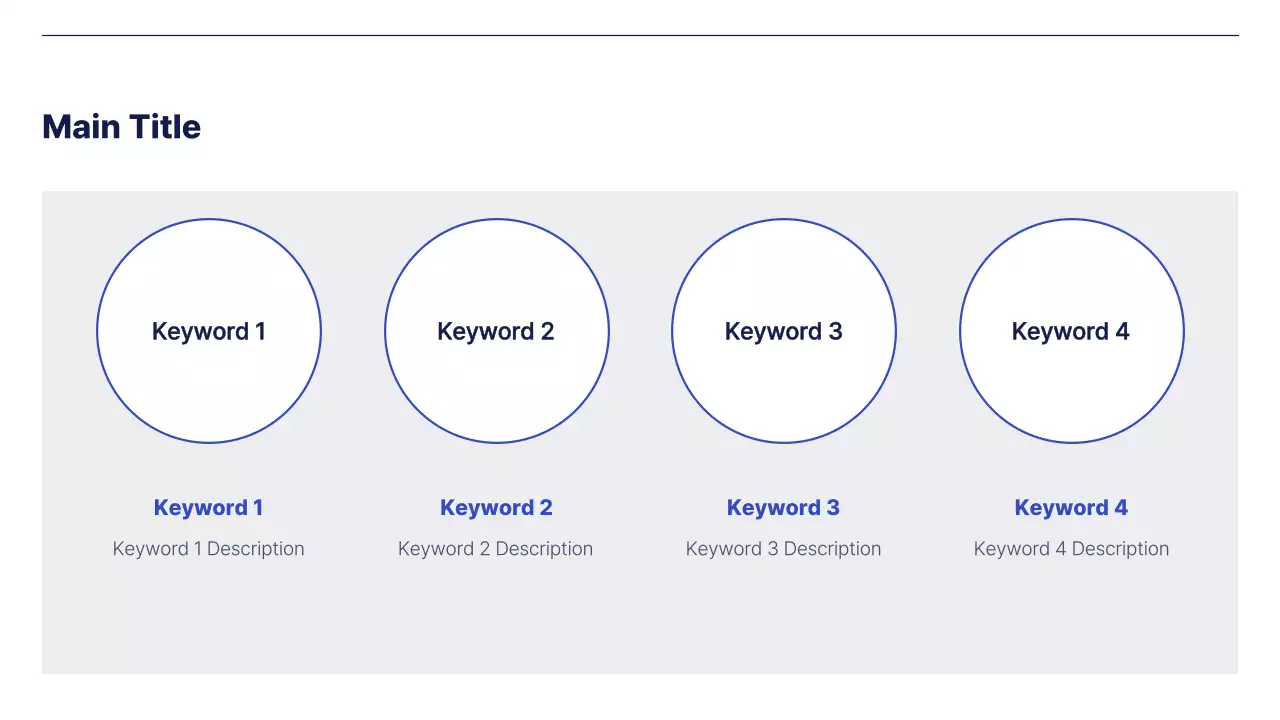Click the dark Keyword 1 label inside circle
1280x720 pixels.
coord(208,332)
